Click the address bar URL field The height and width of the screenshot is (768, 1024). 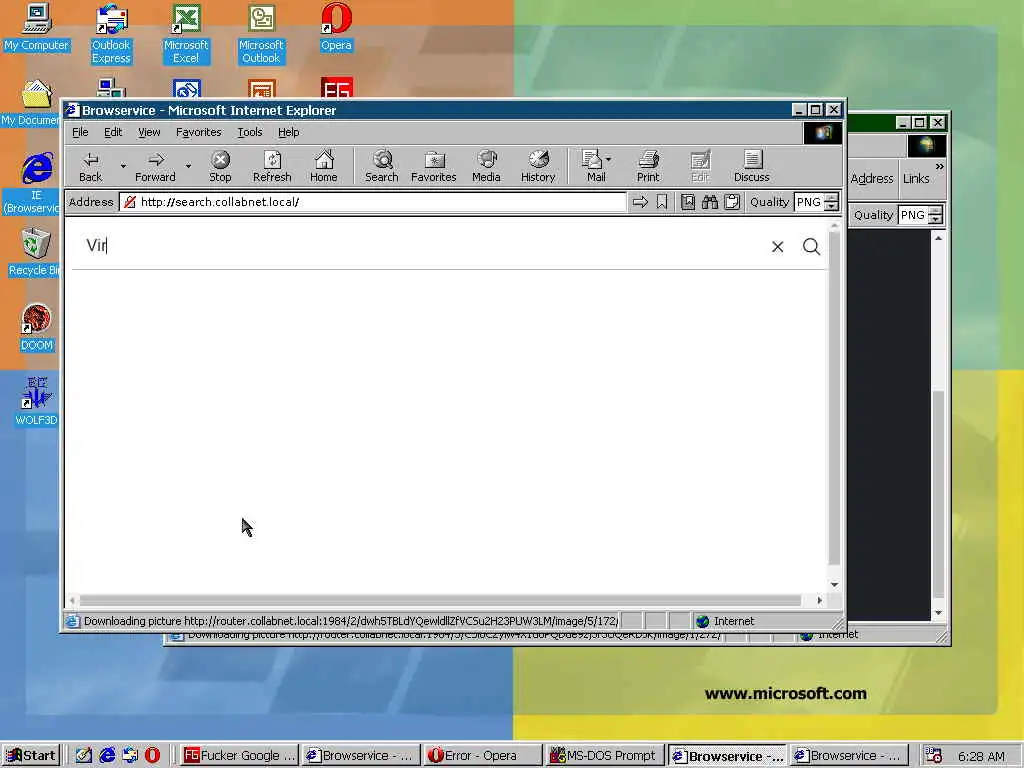tap(372, 202)
